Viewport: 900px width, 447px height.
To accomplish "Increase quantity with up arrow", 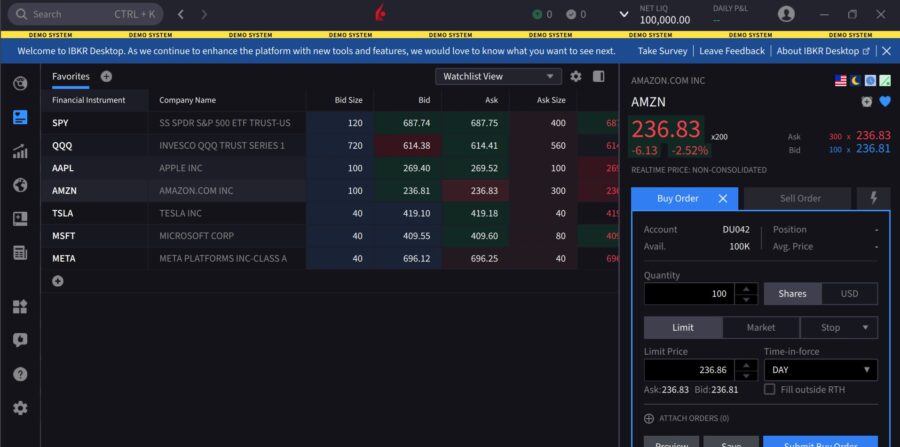I will click(746, 288).
